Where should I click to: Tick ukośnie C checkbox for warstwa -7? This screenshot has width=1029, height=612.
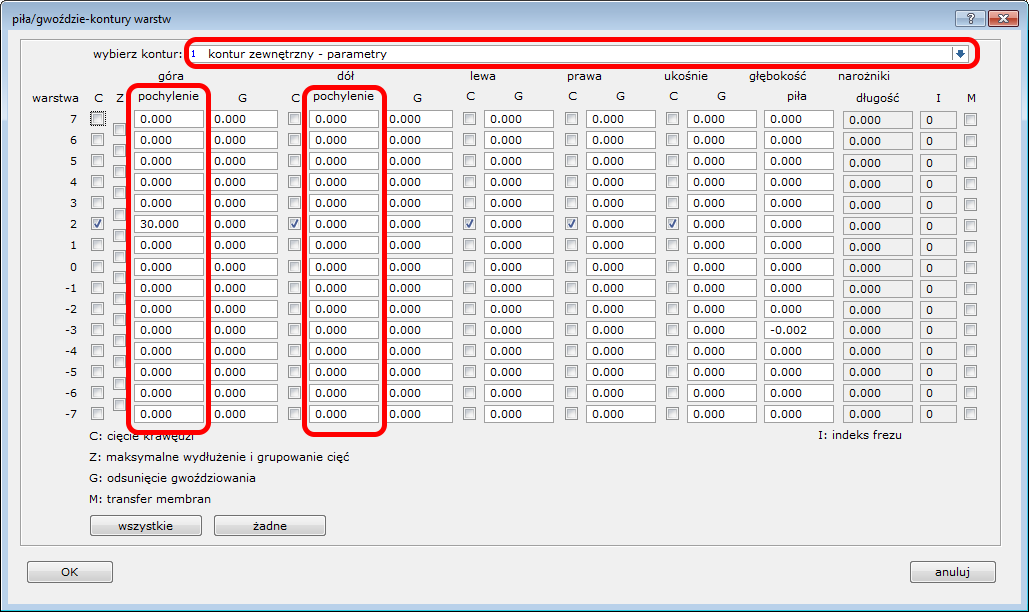tap(673, 413)
